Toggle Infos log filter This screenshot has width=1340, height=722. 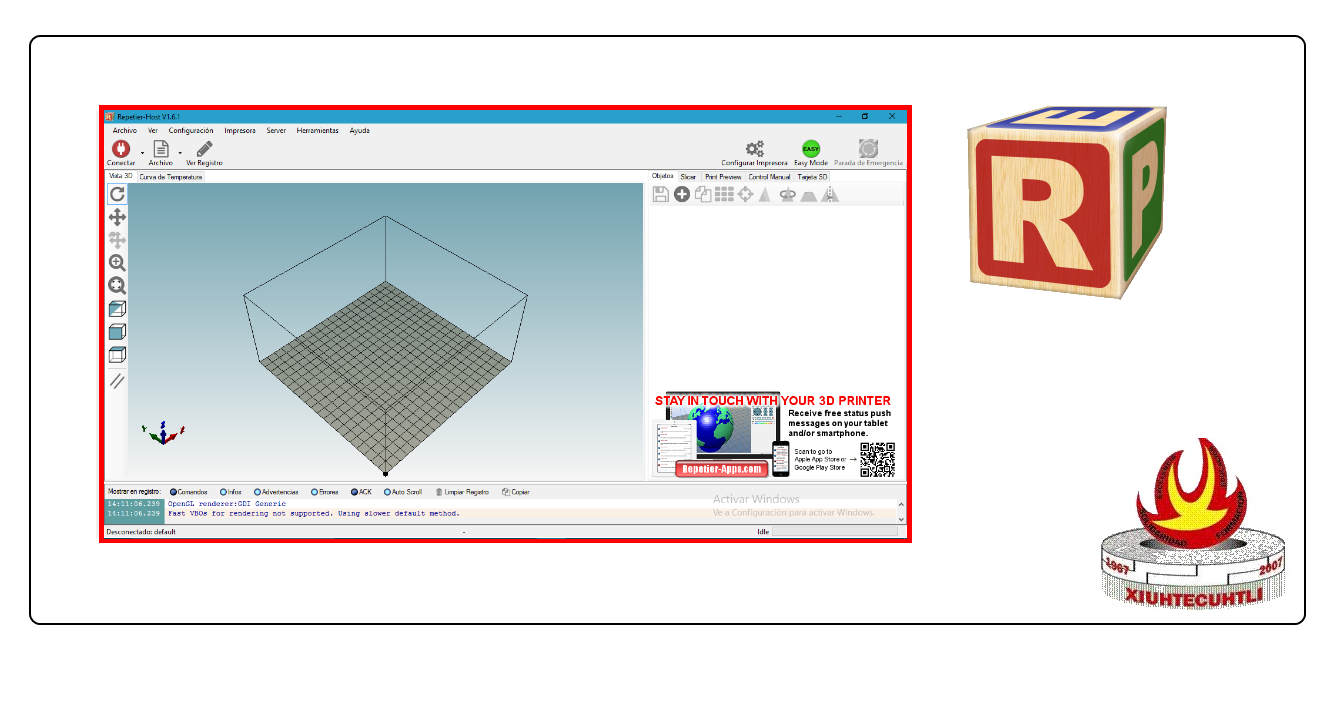point(231,492)
